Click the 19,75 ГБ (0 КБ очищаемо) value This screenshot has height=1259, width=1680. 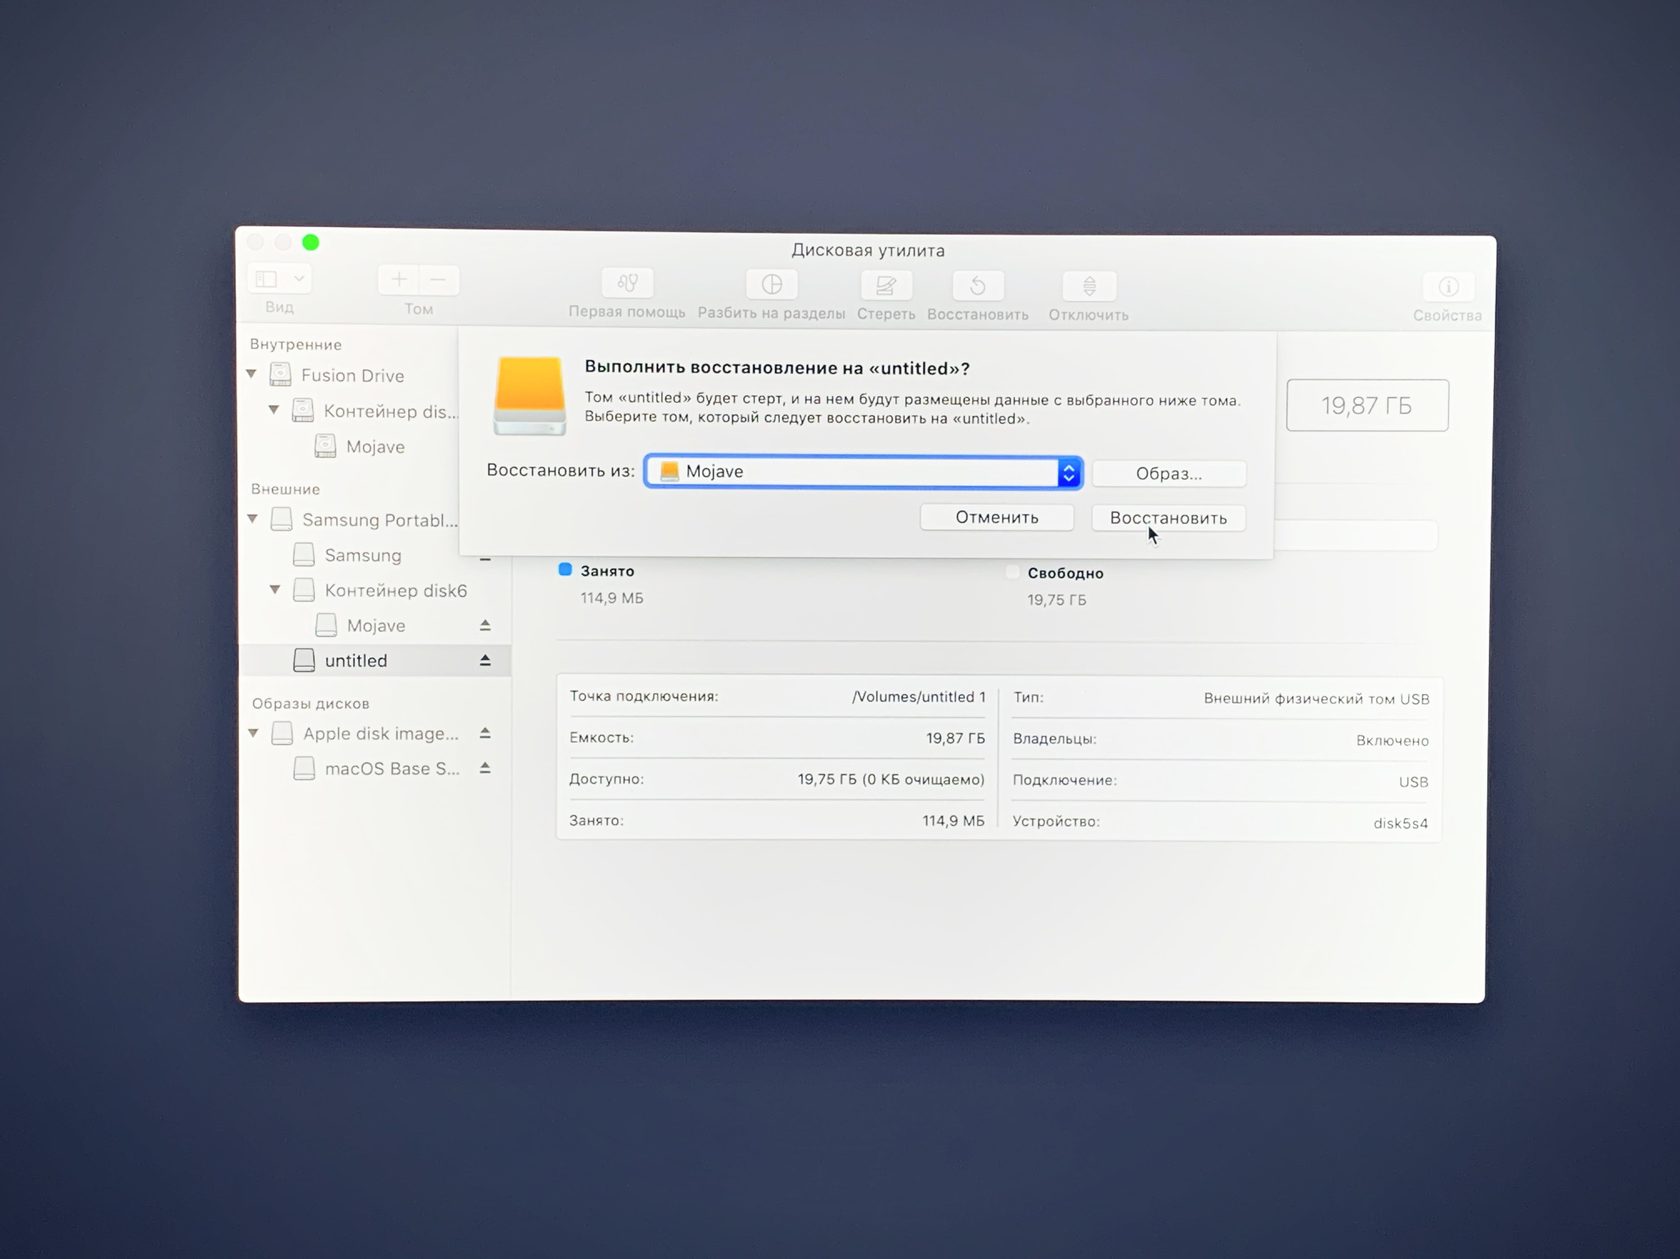click(891, 779)
